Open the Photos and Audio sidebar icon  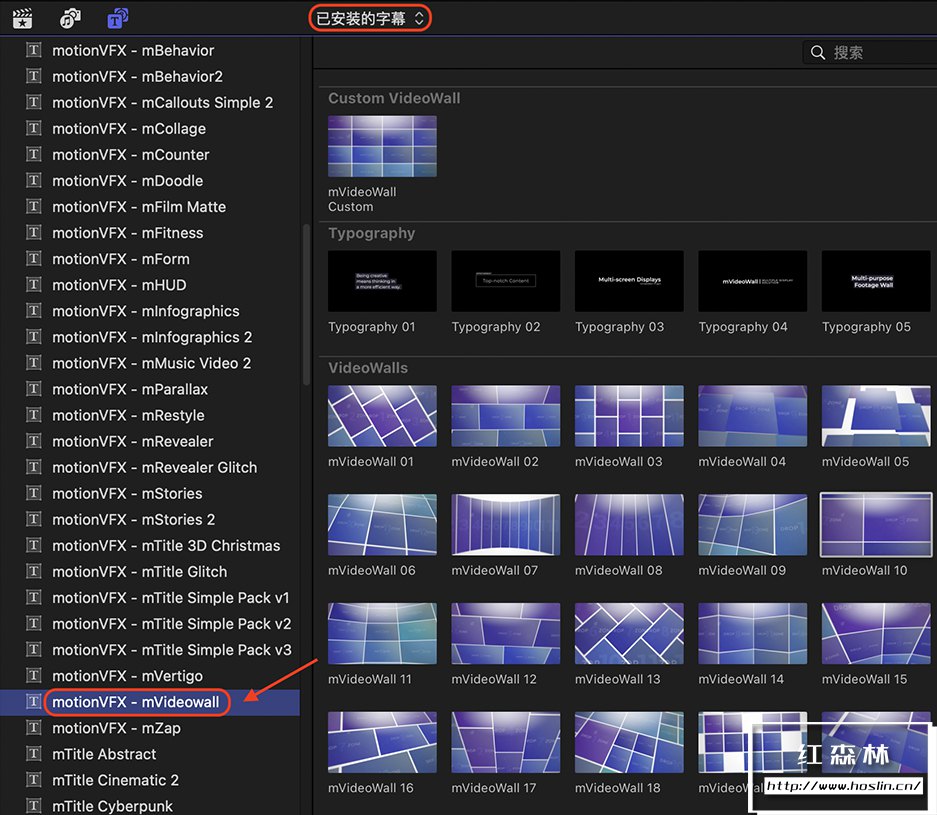[70, 18]
